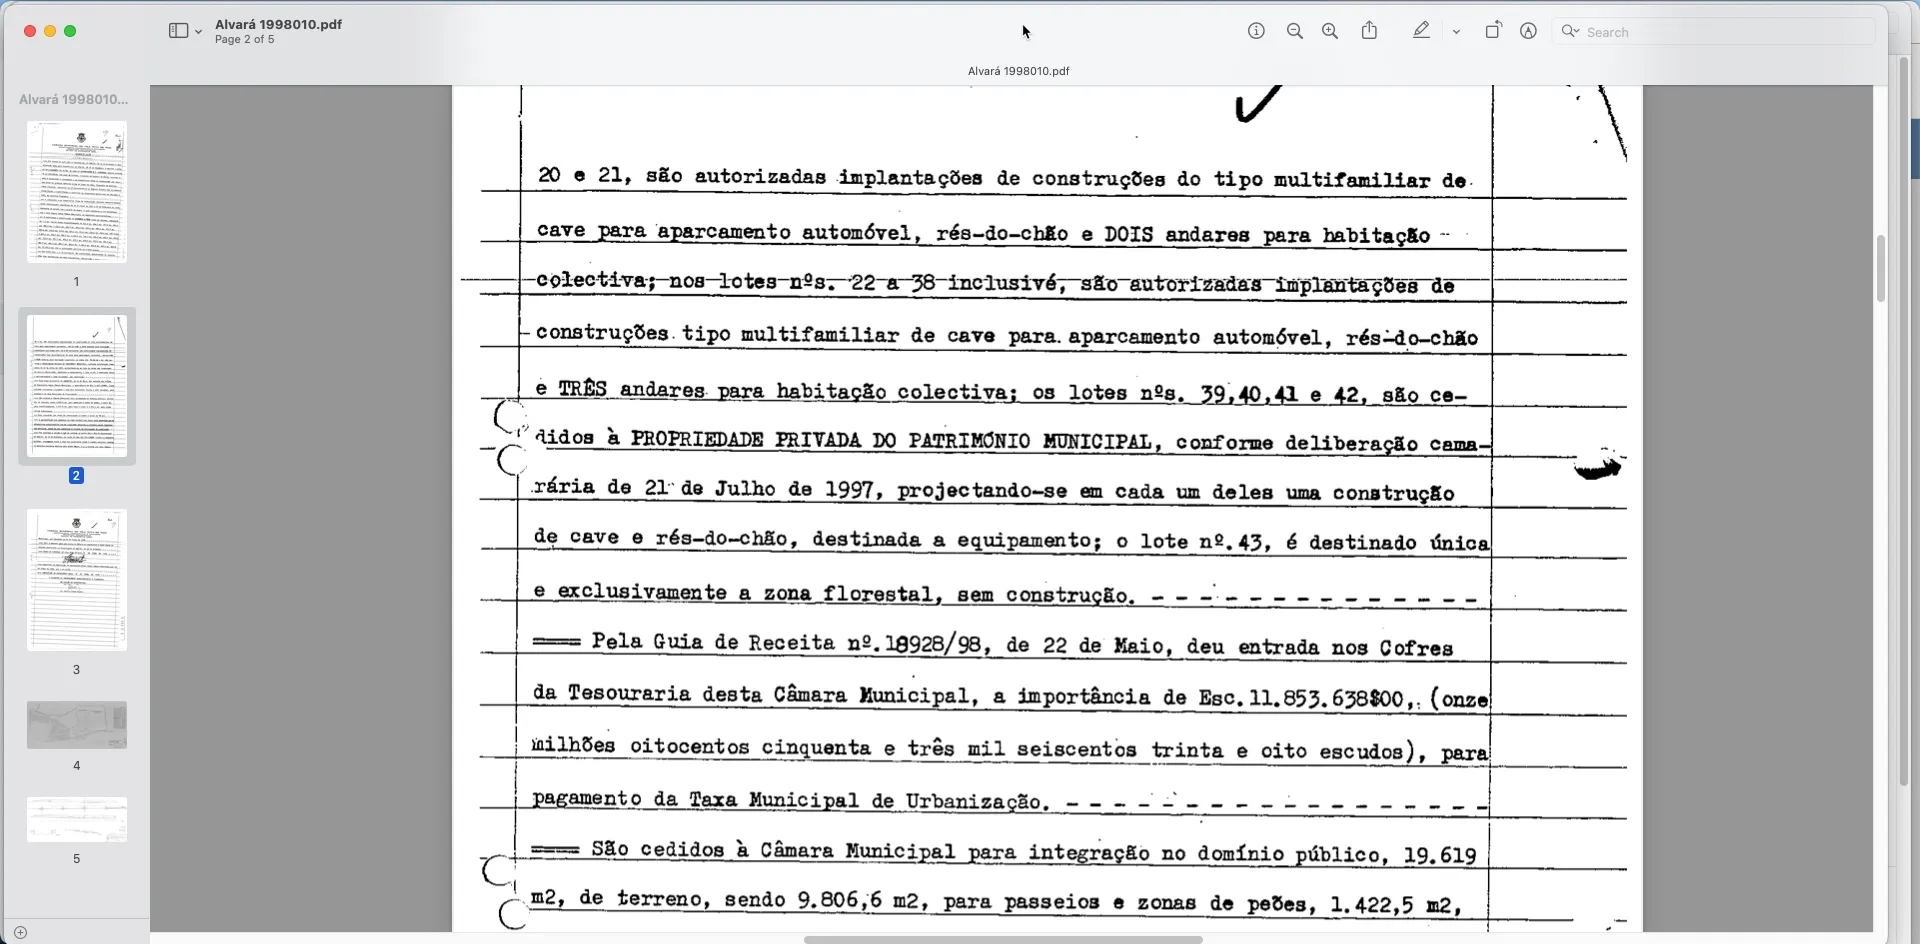Zoom out the PDF page
The height and width of the screenshot is (944, 1920).
1294,31
